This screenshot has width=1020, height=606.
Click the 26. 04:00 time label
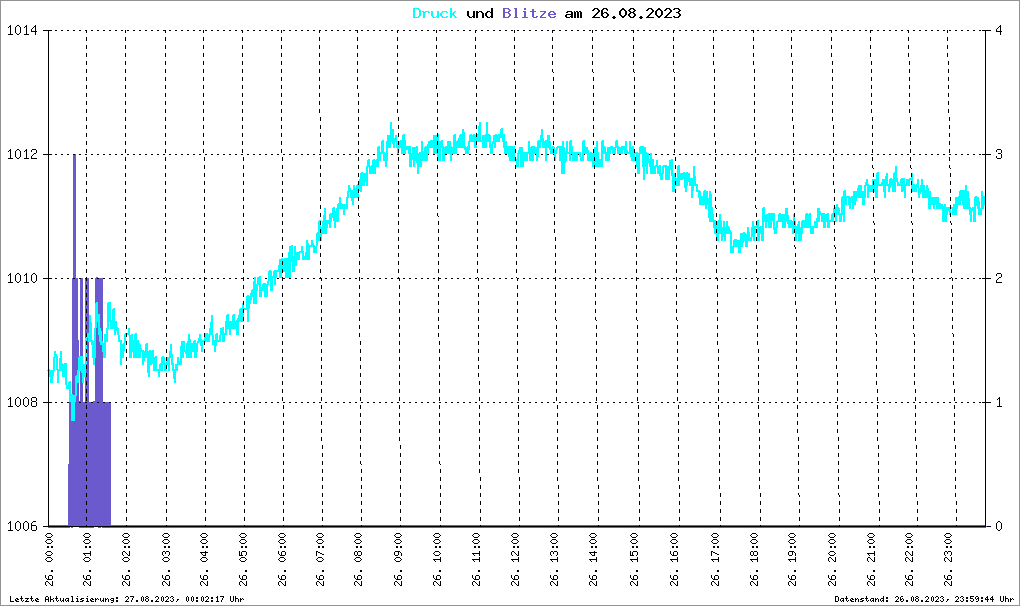204,559
